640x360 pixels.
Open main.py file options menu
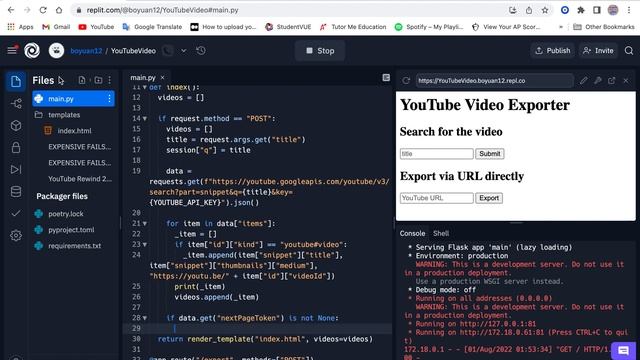(x=109, y=99)
